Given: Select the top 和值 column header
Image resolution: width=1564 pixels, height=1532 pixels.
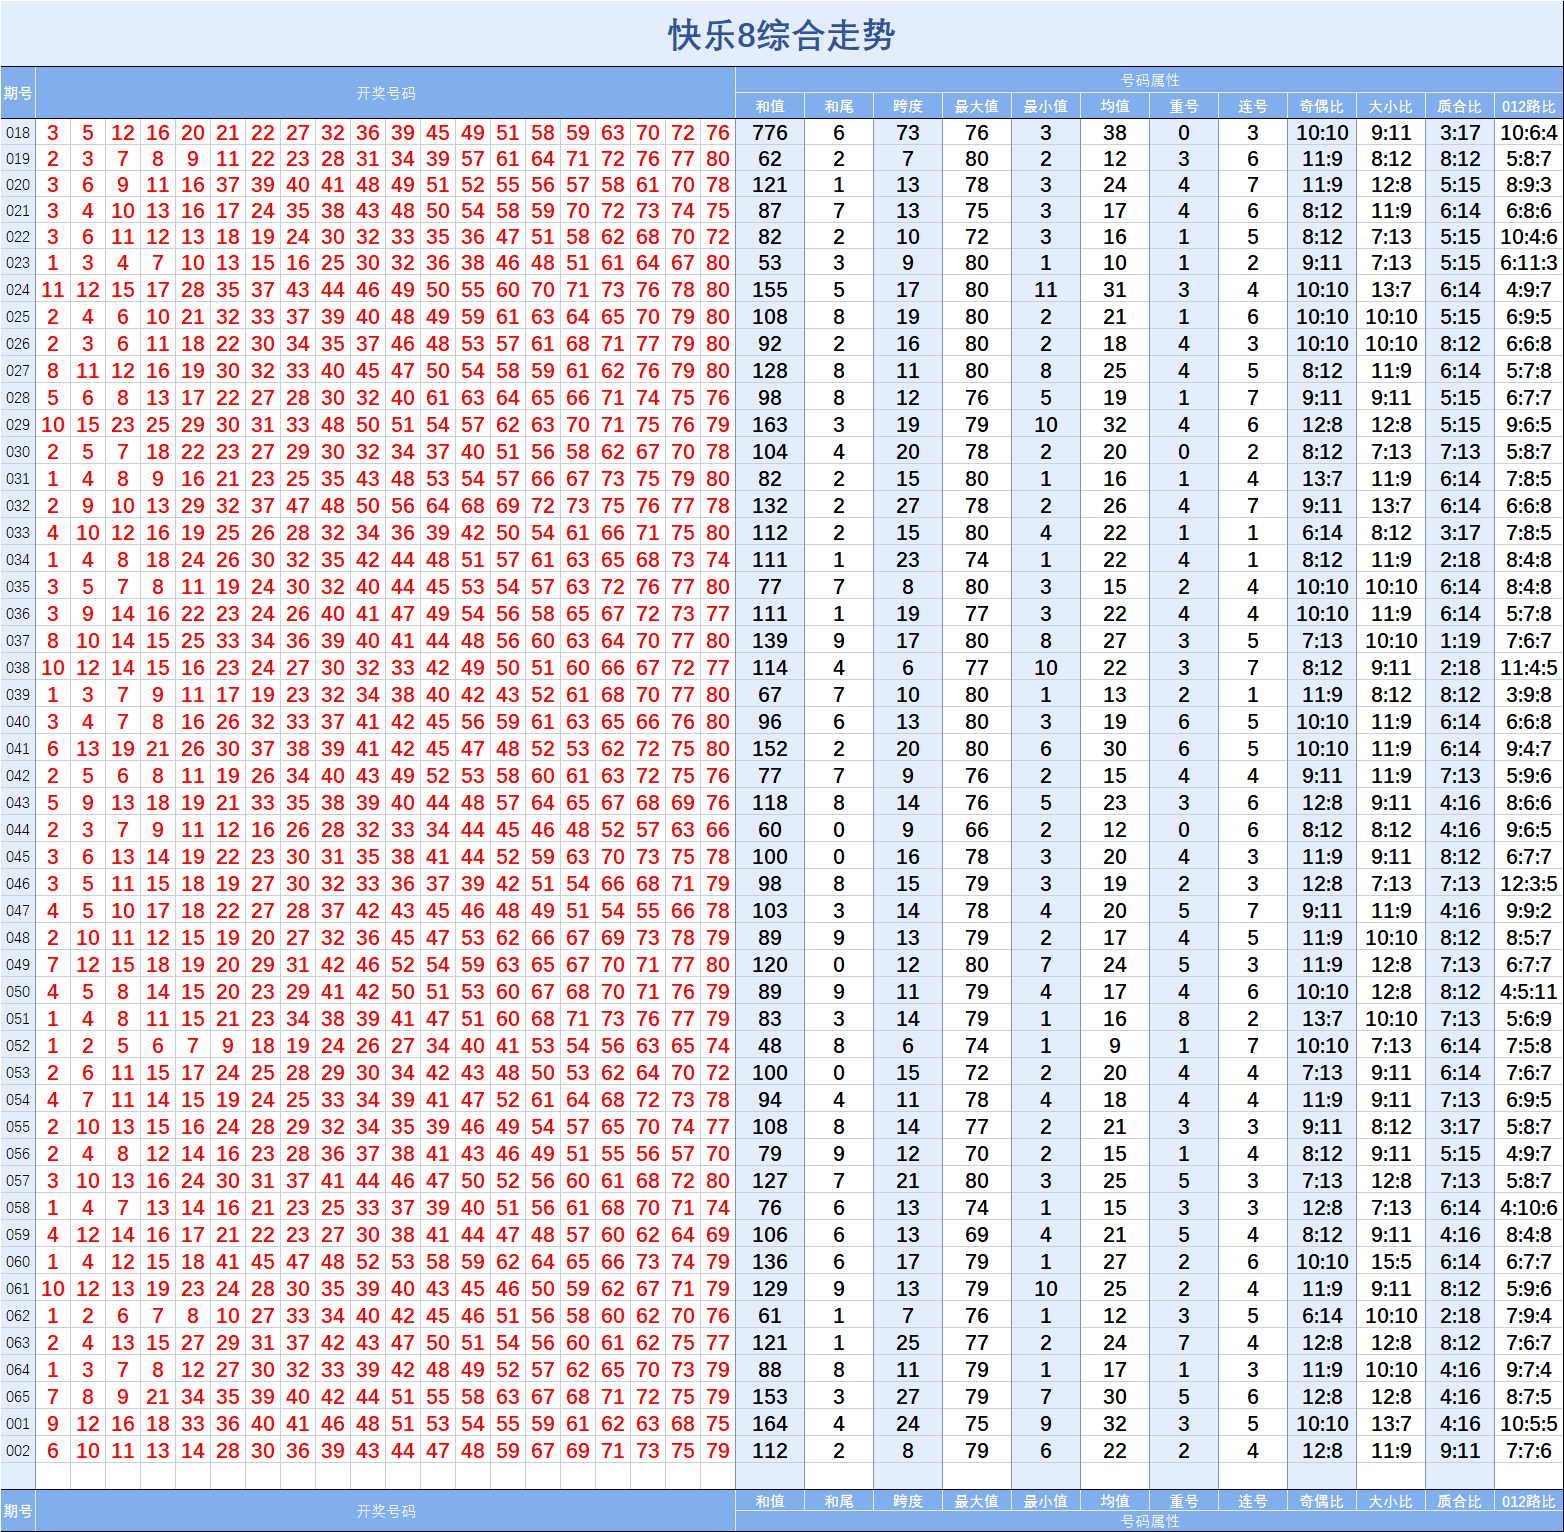Looking at the screenshot, I should (x=770, y=106).
